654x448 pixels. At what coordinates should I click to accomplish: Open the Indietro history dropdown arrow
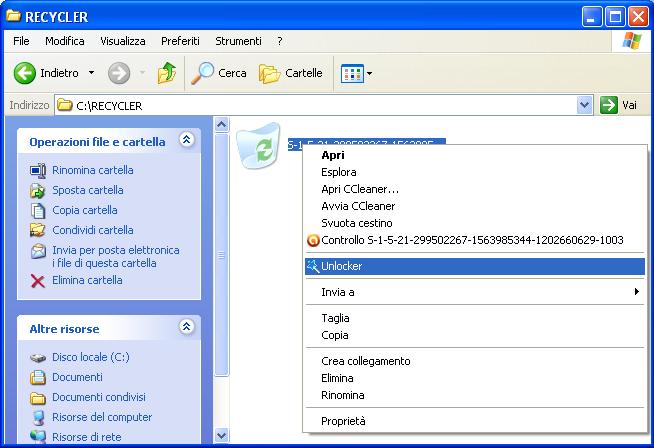tap(91, 73)
